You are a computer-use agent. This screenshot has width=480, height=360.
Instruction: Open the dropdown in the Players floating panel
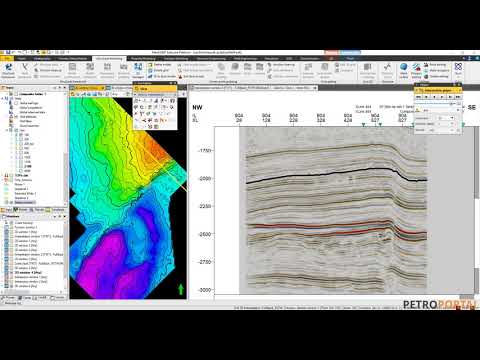coord(452,118)
